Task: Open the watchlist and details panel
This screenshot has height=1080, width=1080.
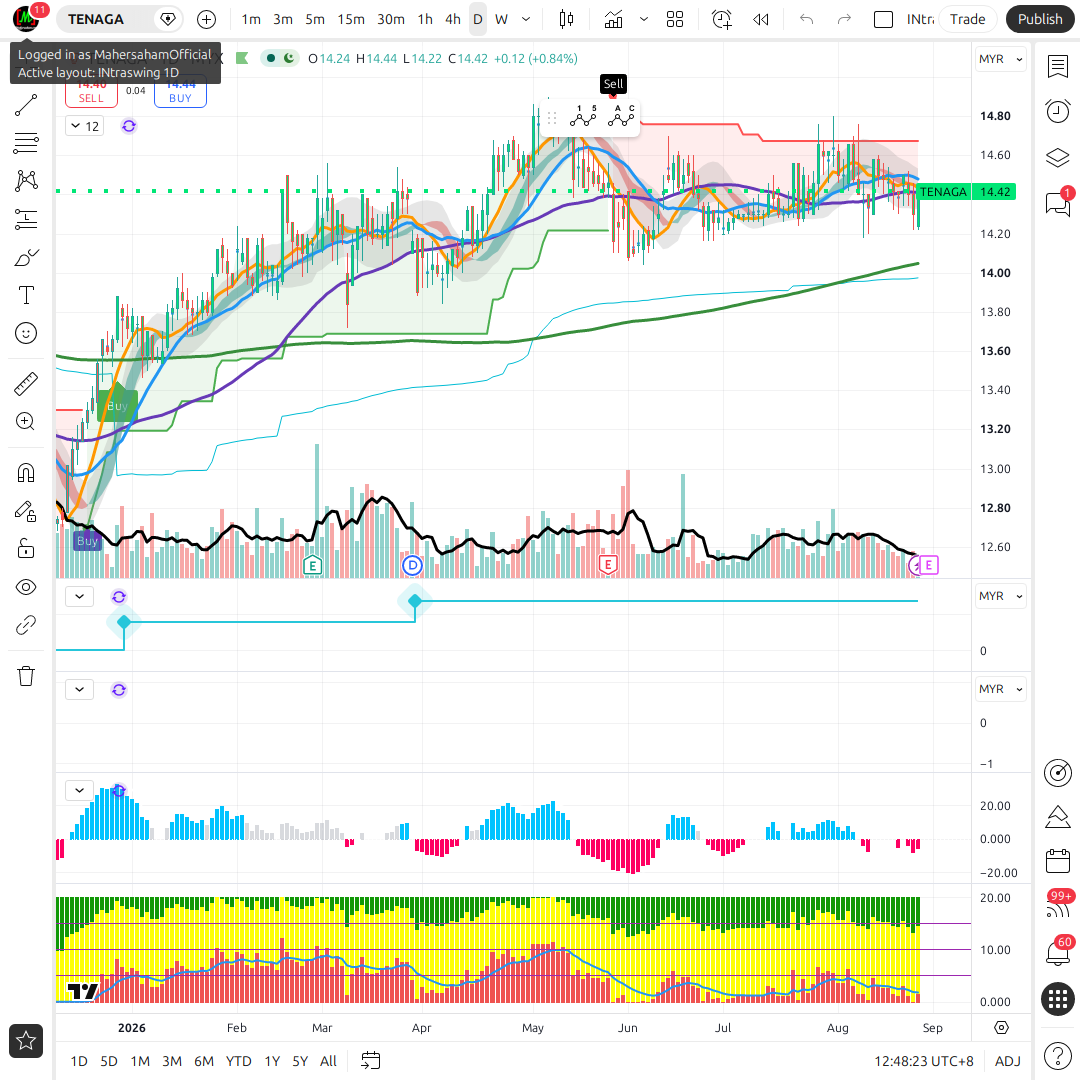Action: click(x=1058, y=67)
